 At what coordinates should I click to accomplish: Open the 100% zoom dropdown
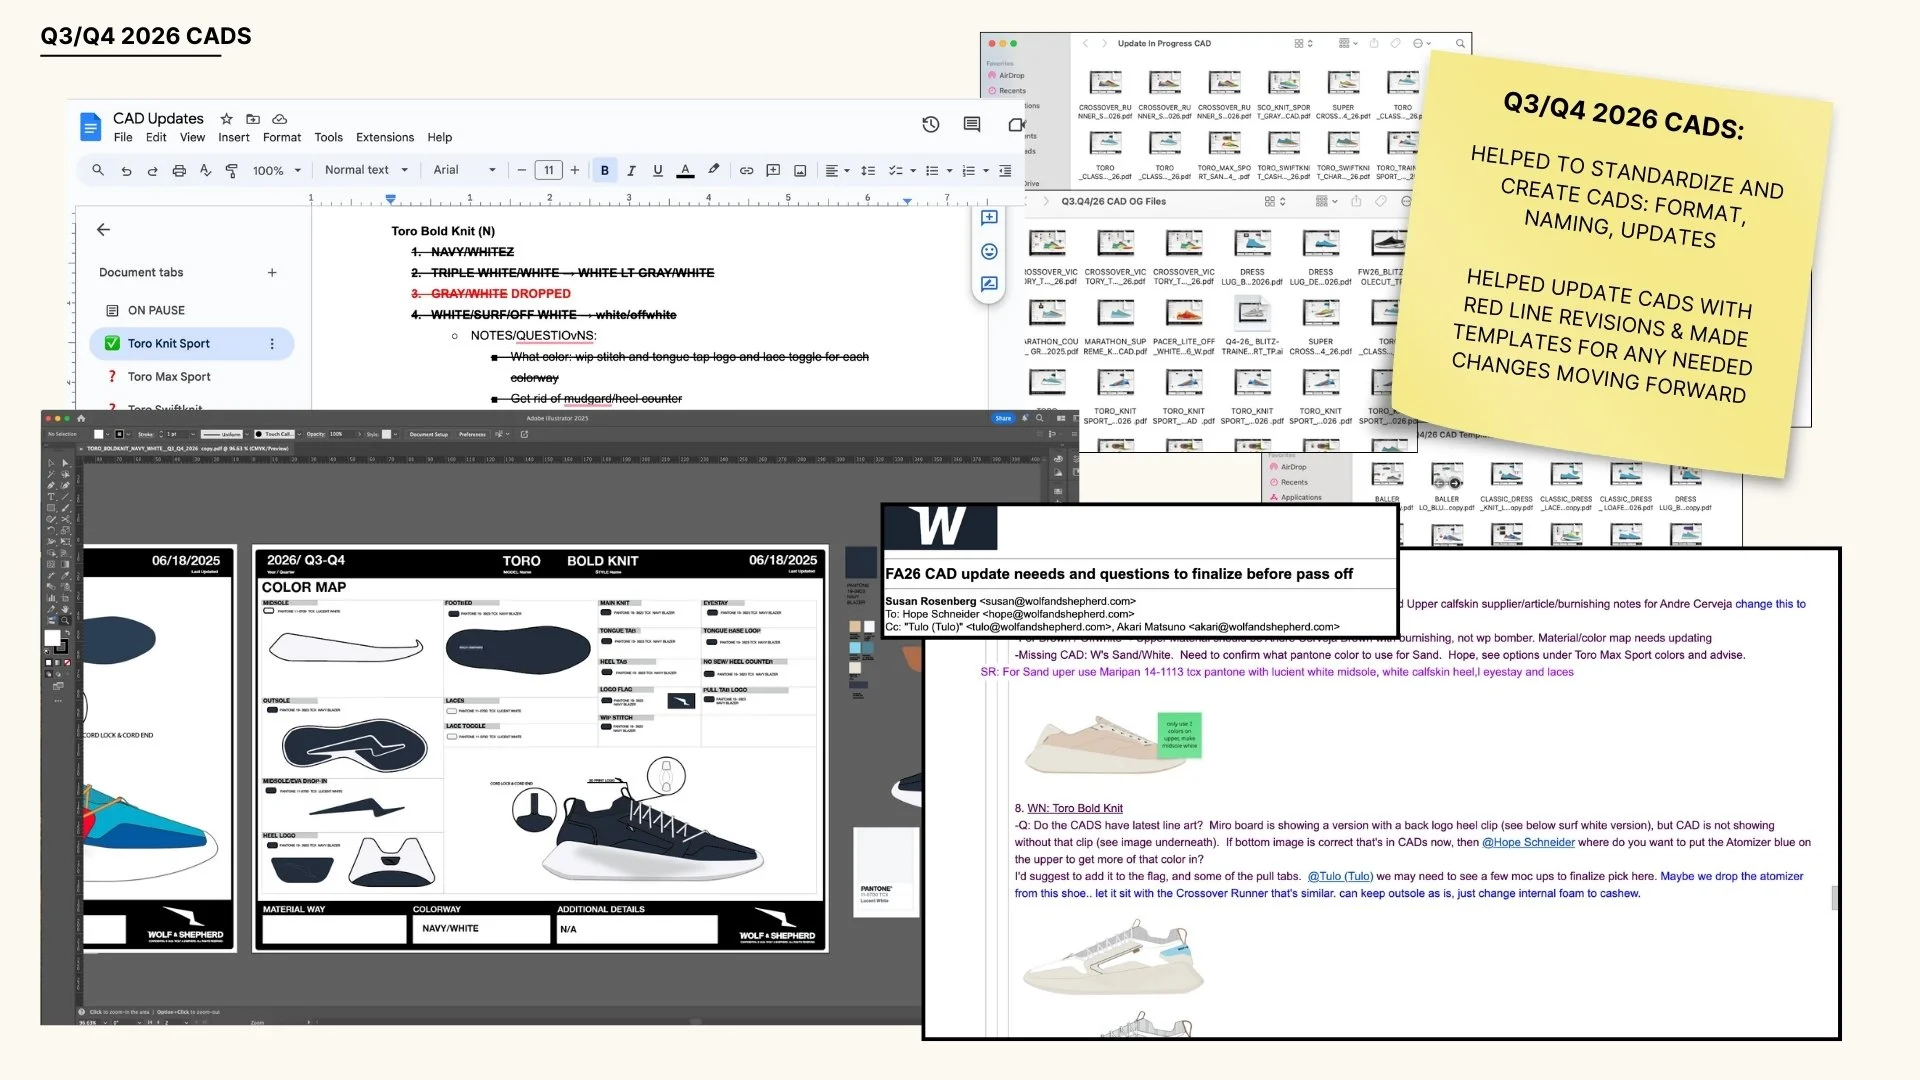(x=276, y=170)
